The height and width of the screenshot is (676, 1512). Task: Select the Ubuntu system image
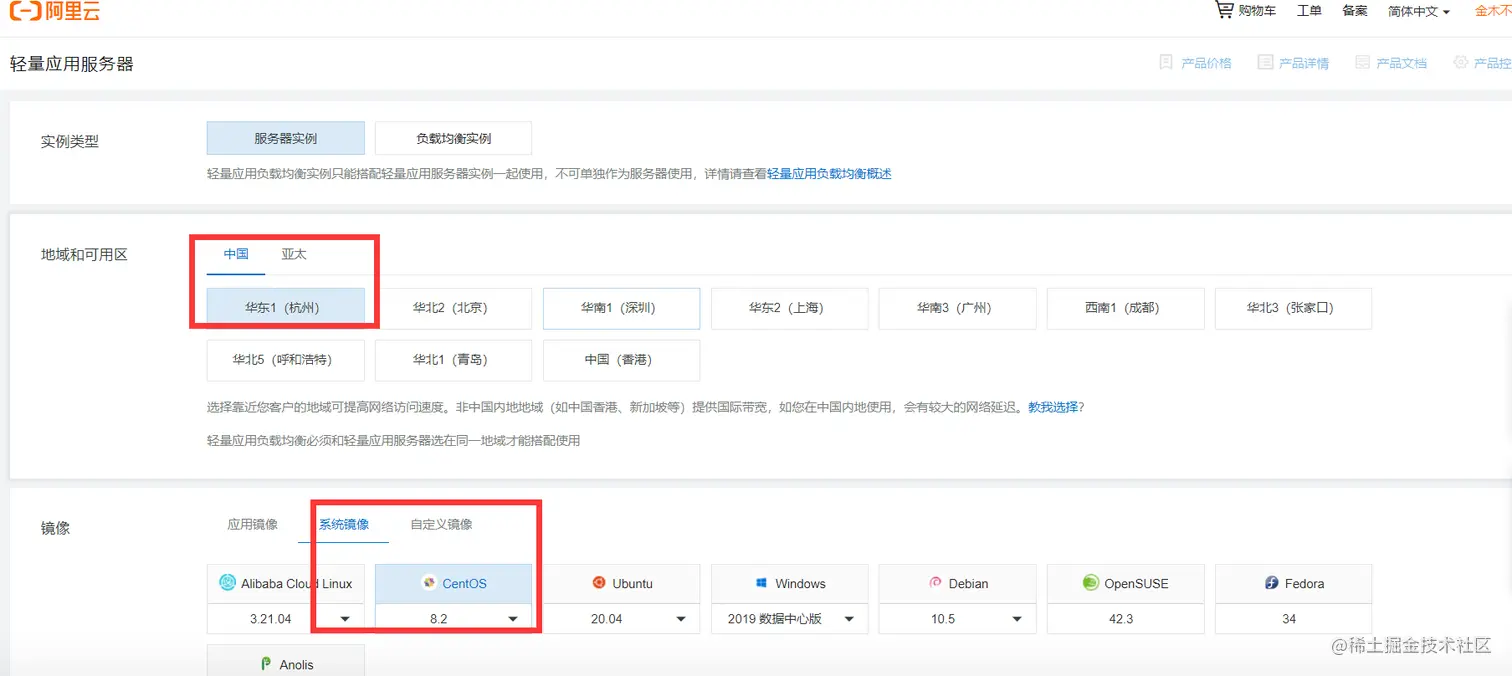click(621, 584)
